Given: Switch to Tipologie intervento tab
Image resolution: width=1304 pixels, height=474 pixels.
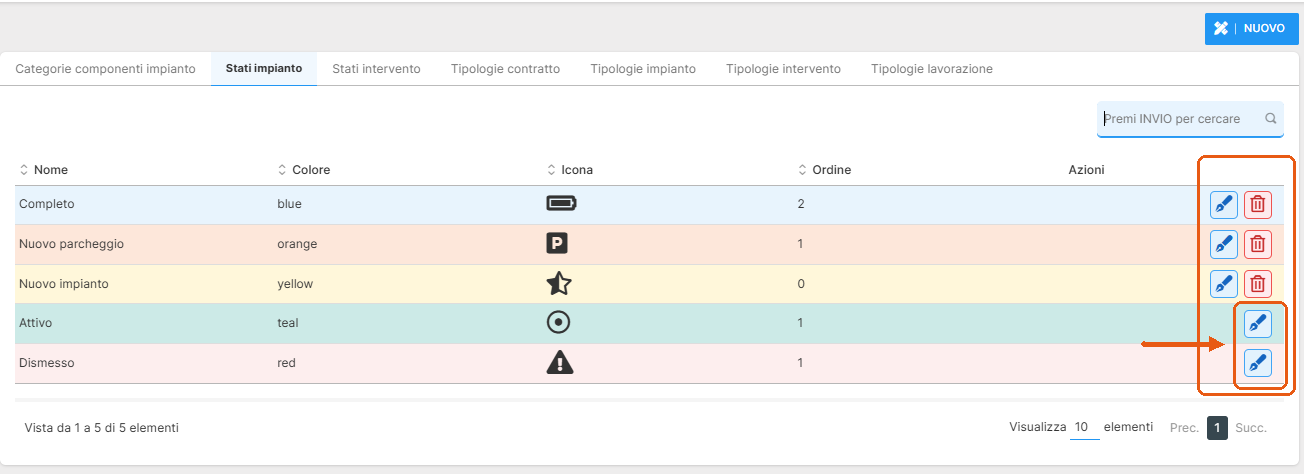Looking at the screenshot, I should click(x=783, y=69).
